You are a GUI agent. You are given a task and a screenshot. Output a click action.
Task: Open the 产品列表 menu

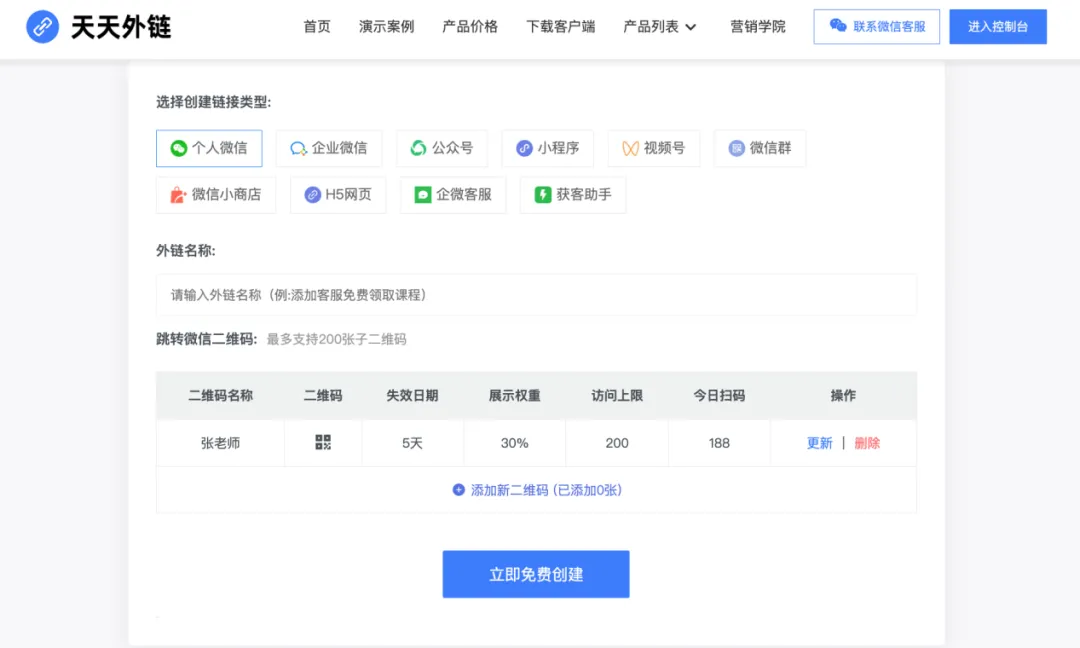(651, 26)
